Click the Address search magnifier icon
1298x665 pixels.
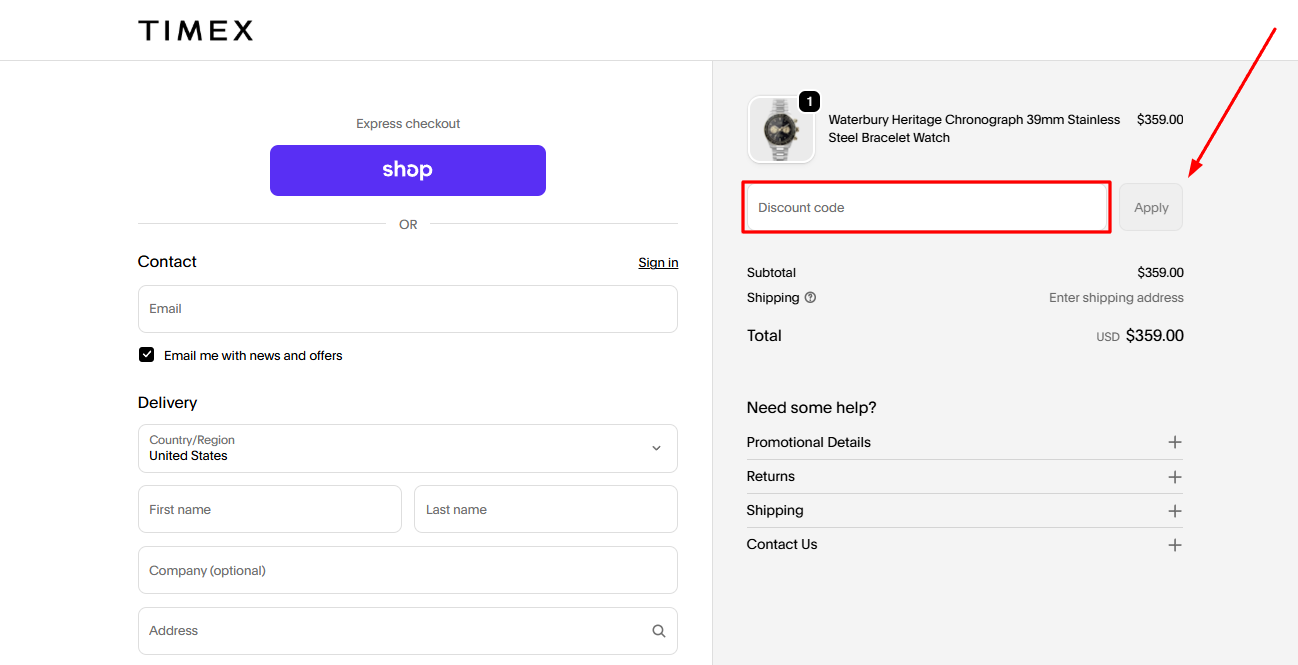coord(658,631)
